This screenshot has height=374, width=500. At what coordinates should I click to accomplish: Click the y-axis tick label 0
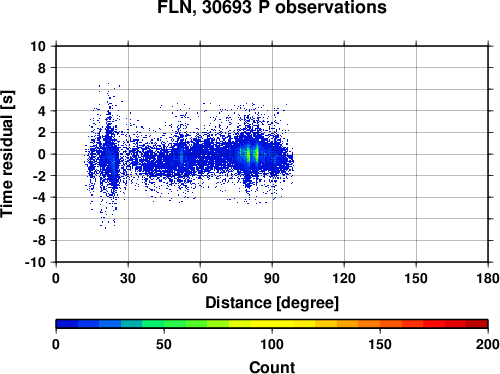point(42,154)
